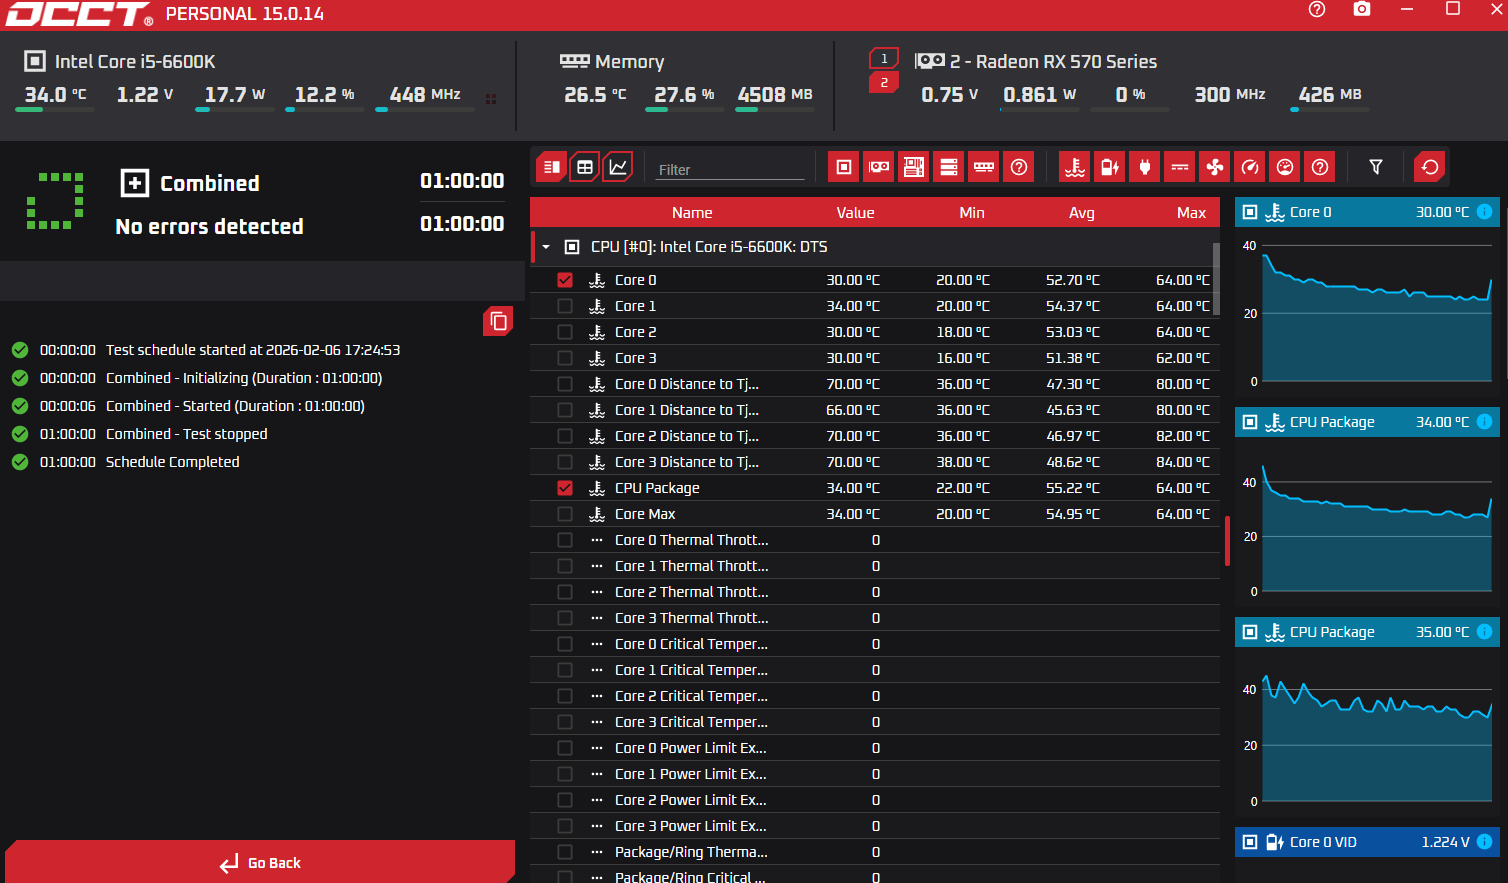Select GPU number 1 in the GPU selector
The height and width of the screenshot is (883, 1508).
884,59
